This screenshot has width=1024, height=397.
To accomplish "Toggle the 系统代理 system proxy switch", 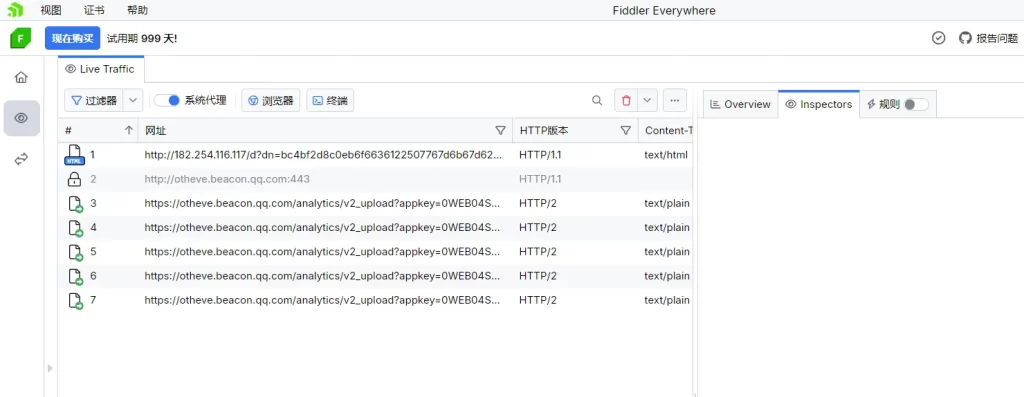I will click(167, 101).
